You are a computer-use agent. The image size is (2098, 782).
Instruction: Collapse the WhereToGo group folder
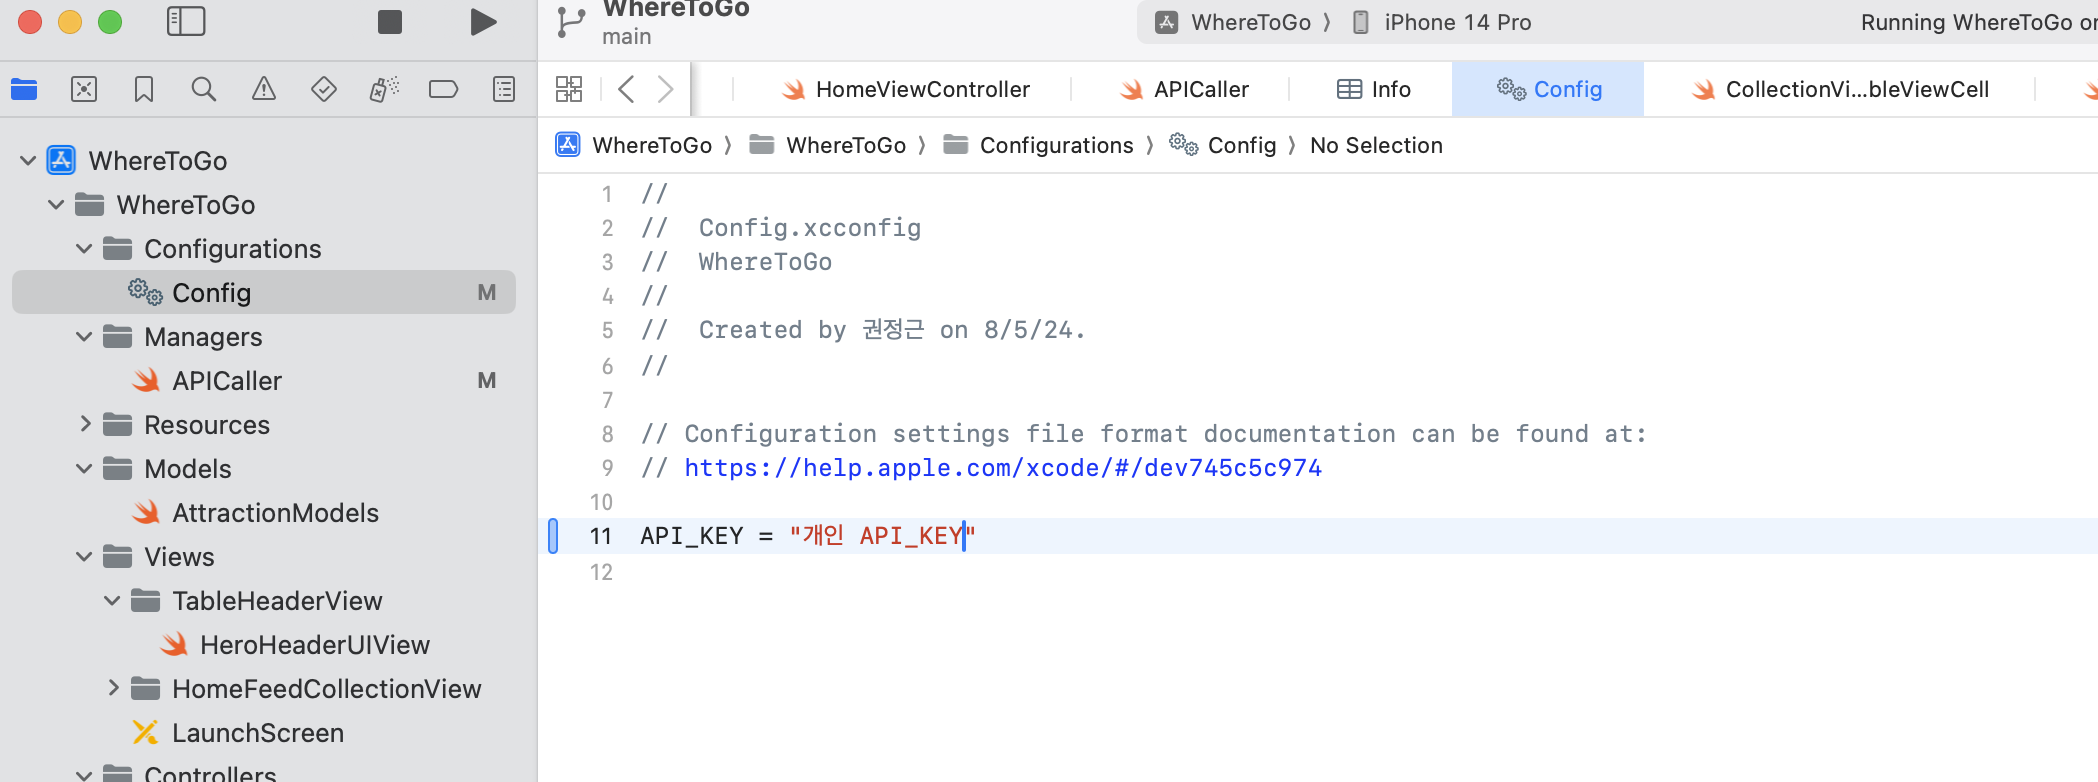pos(56,204)
